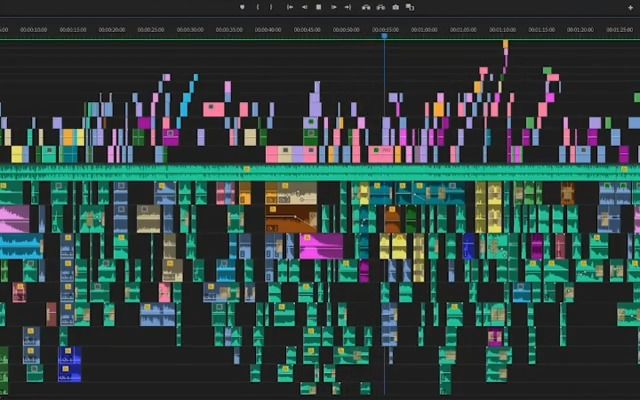Click the Extract icon
The height and width of the screenshot is (400, 640).
coord(381,7)
